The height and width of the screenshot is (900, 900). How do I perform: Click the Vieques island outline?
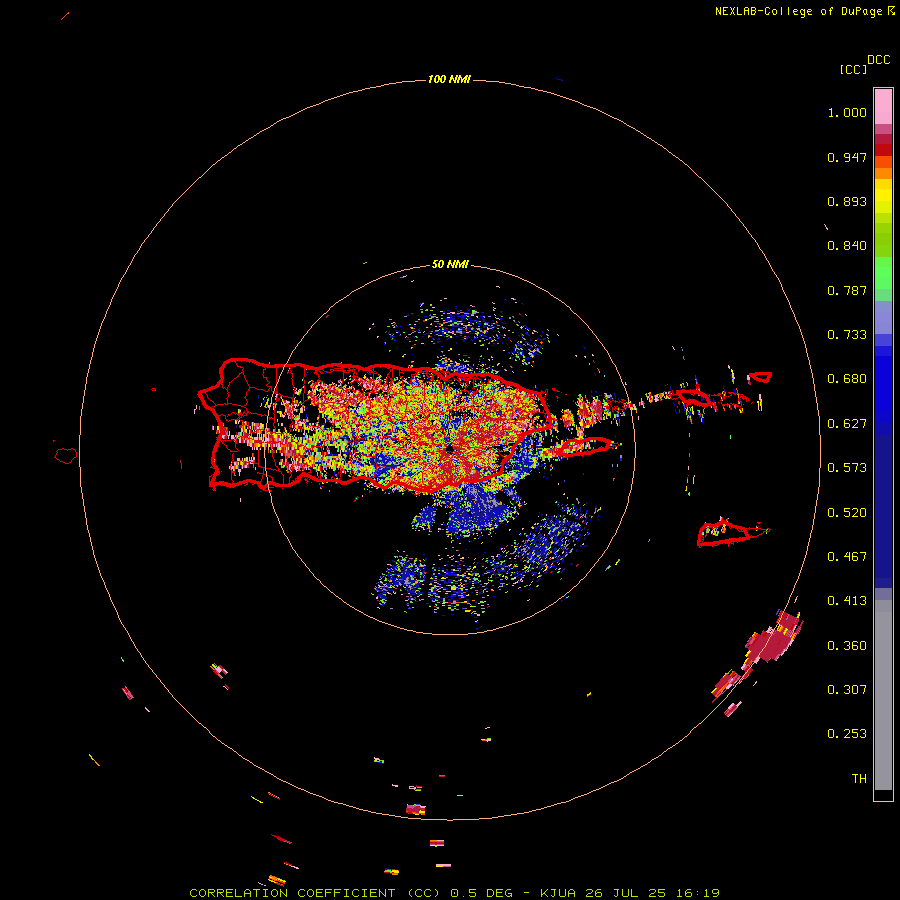click(x=585, y=446)
